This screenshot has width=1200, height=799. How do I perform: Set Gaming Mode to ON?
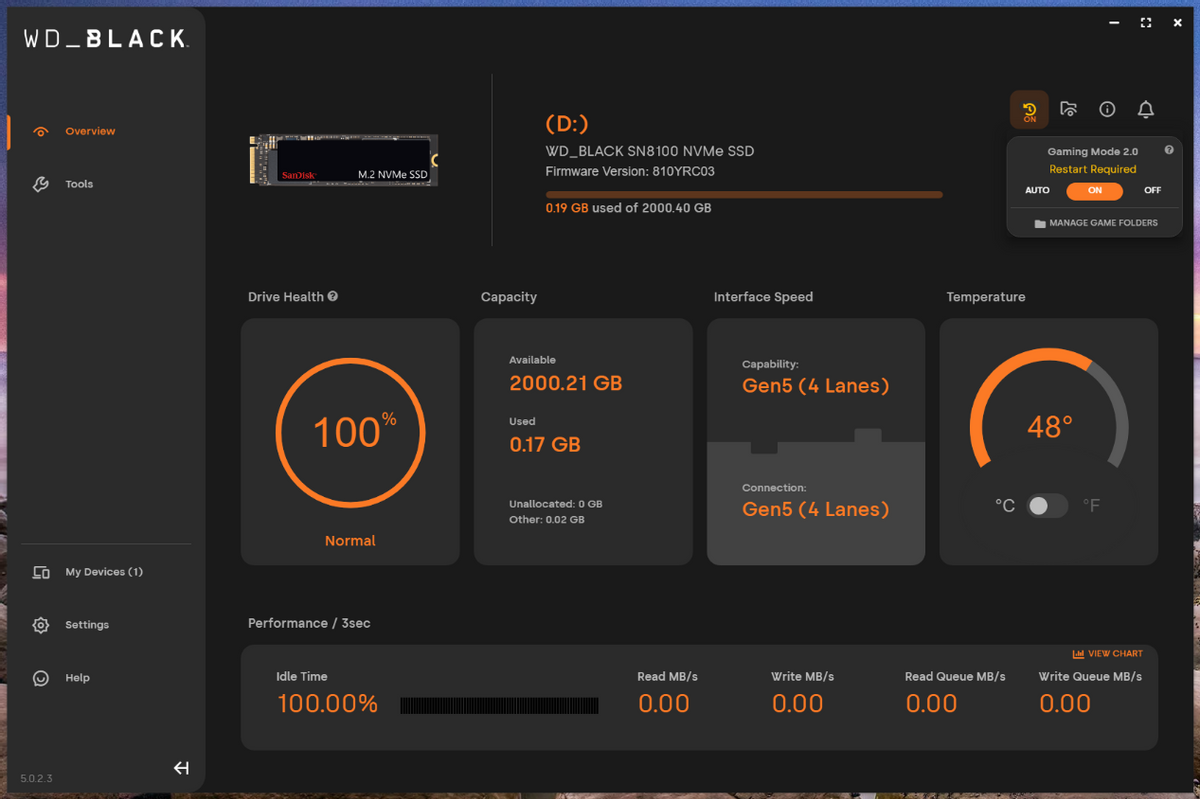1094,190
